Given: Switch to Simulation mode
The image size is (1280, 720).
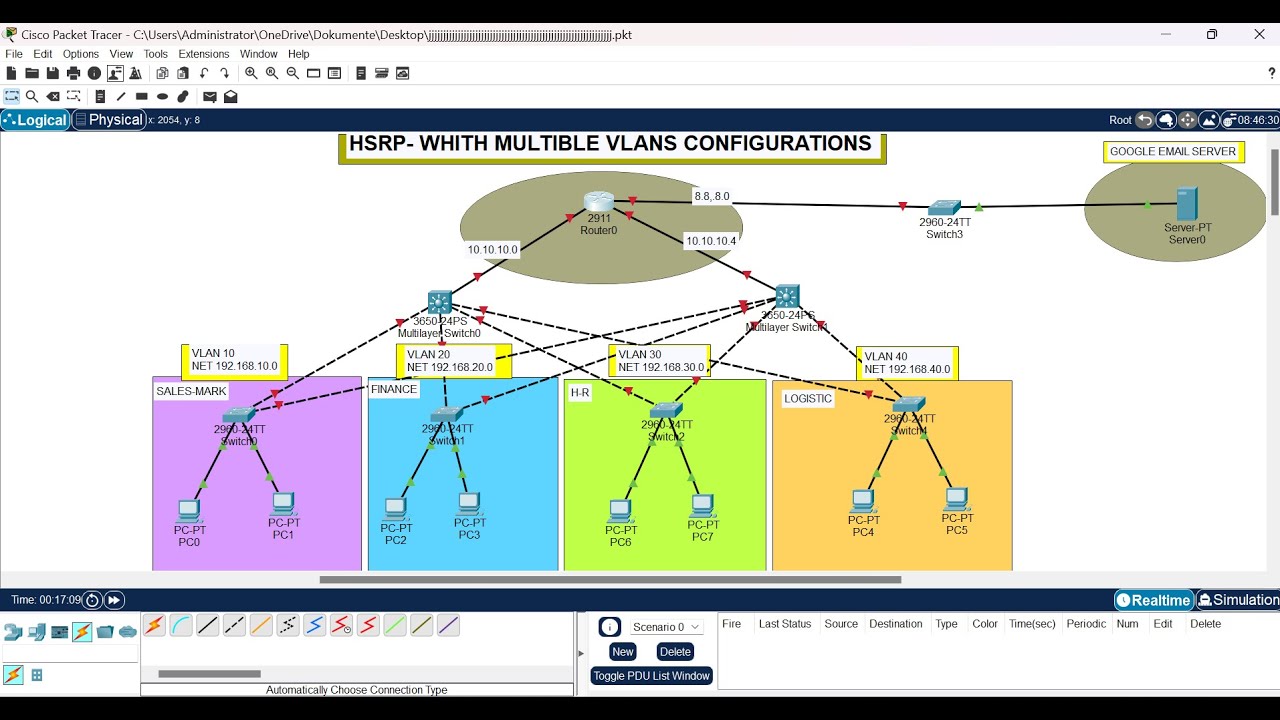Looking at the screenshot, I should (x=1238, y=600).
